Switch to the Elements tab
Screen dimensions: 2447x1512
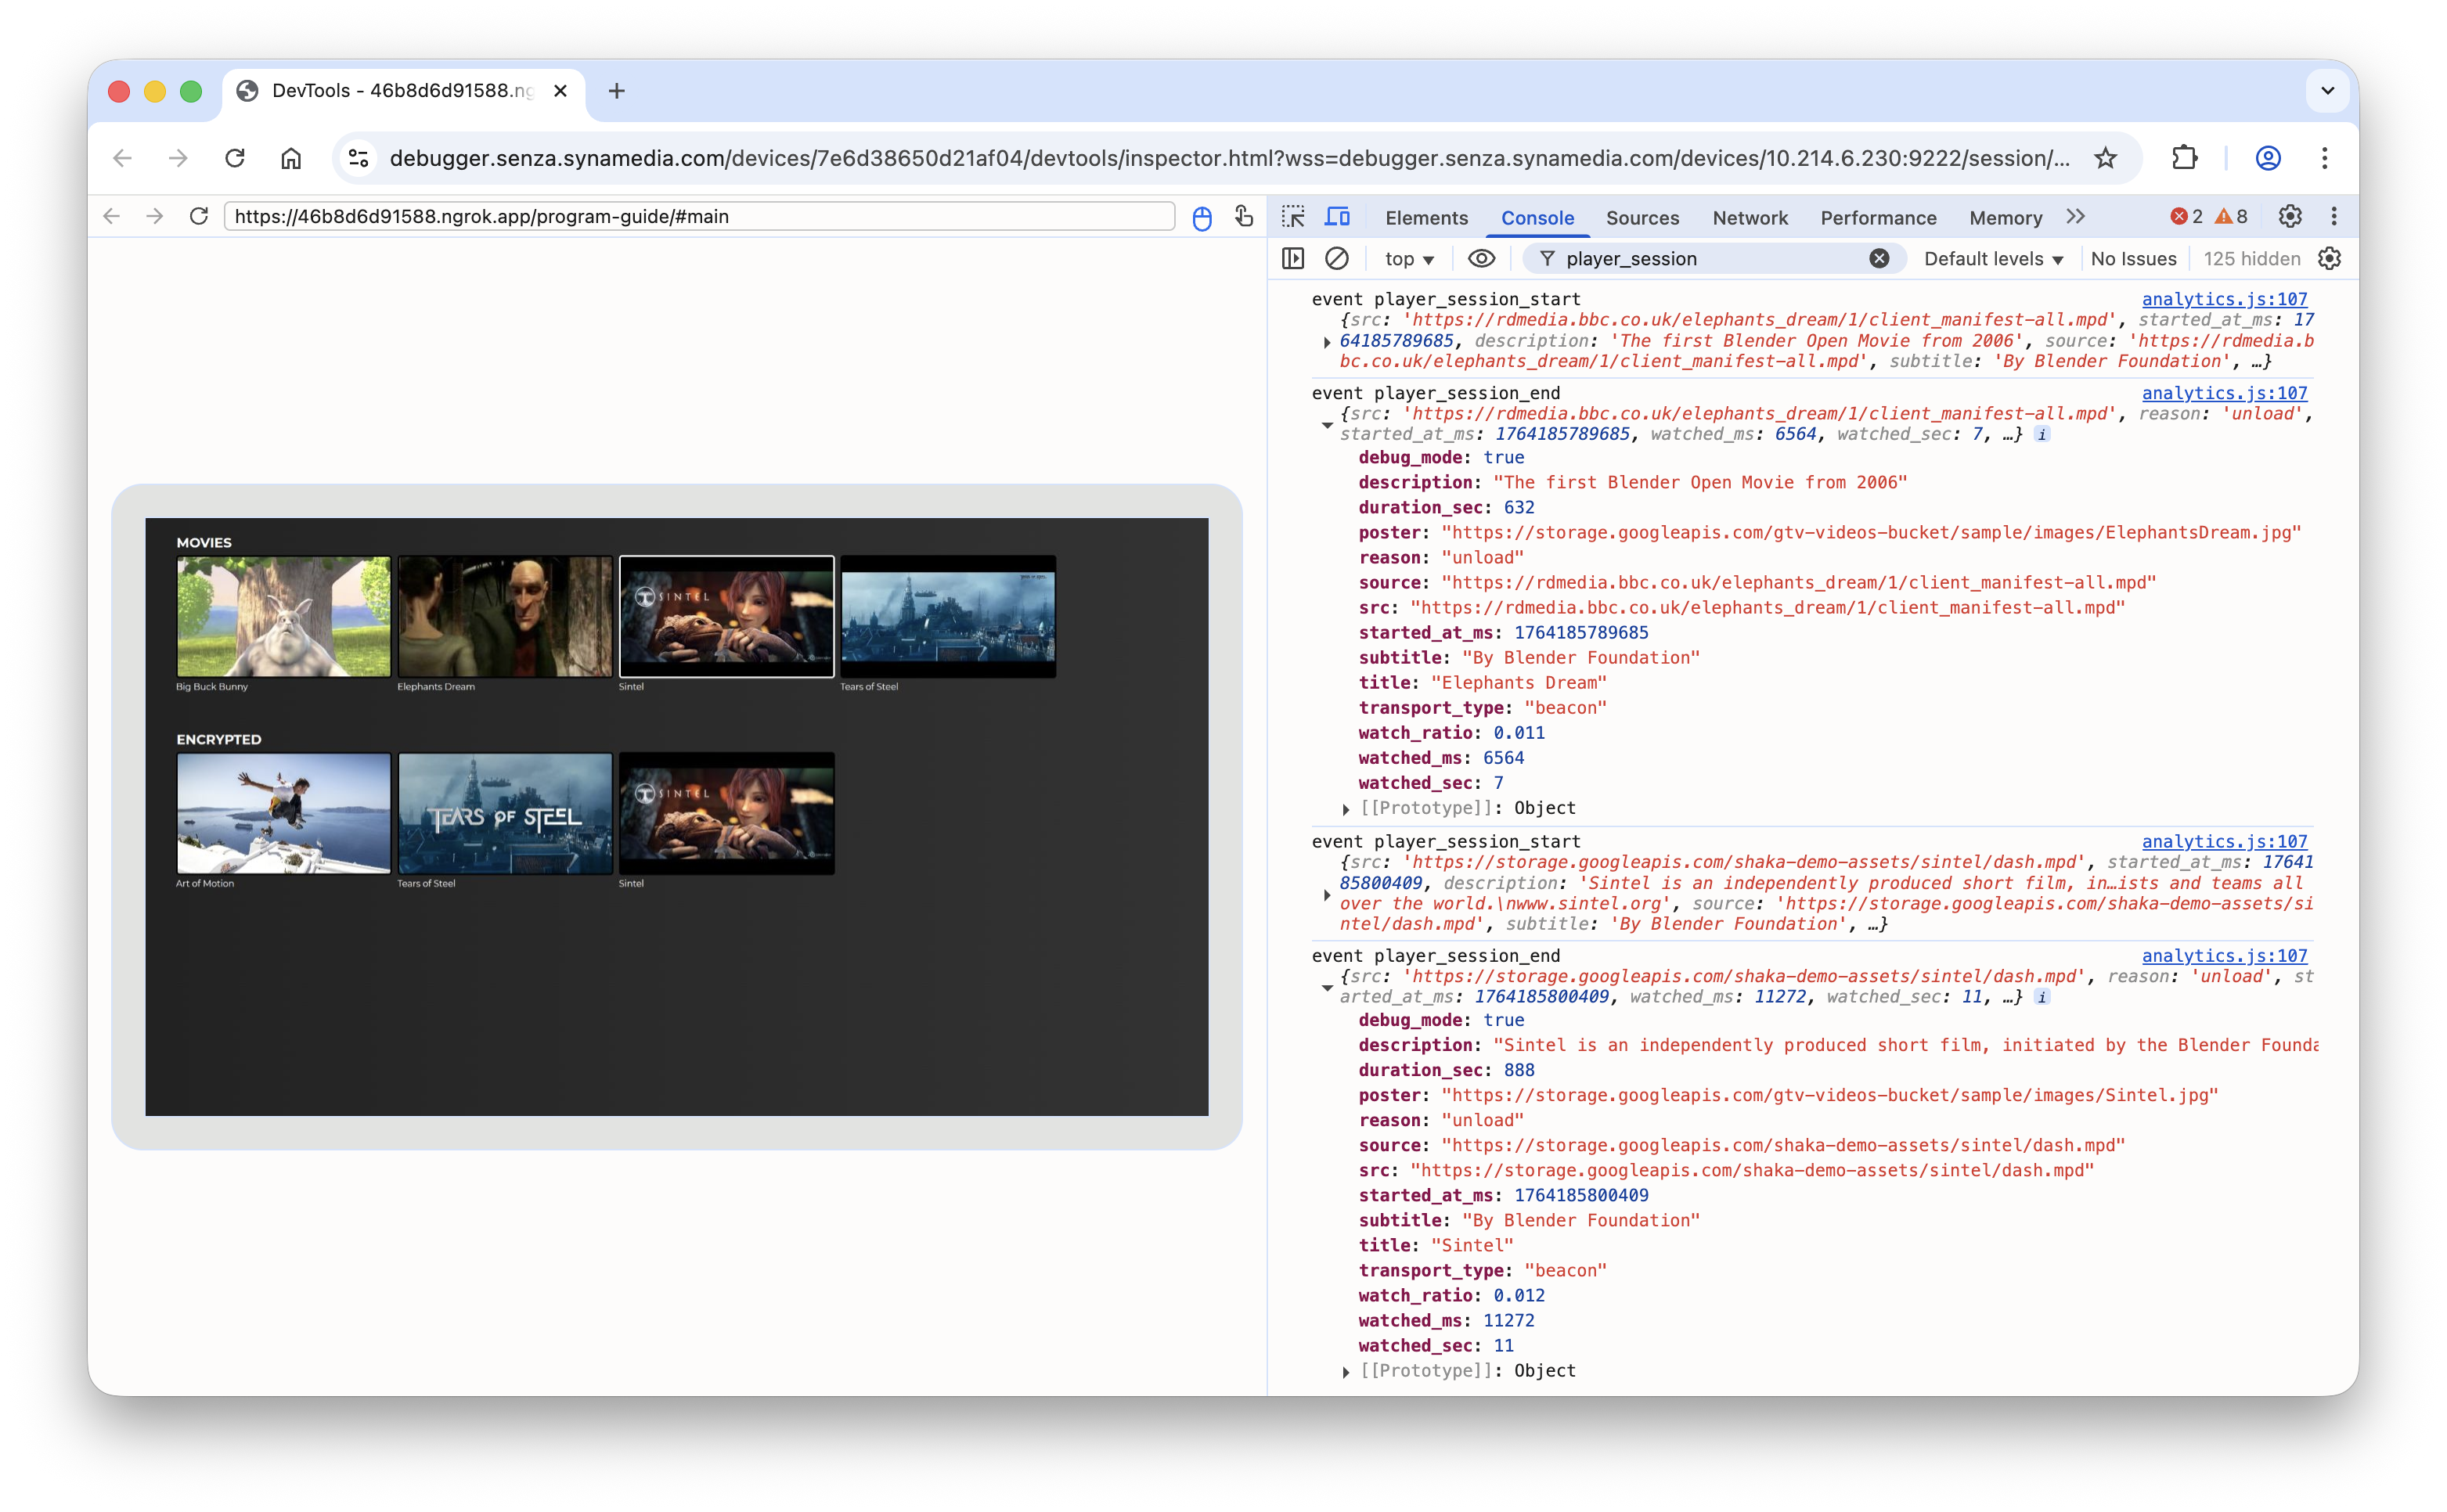click(1426, 218)
